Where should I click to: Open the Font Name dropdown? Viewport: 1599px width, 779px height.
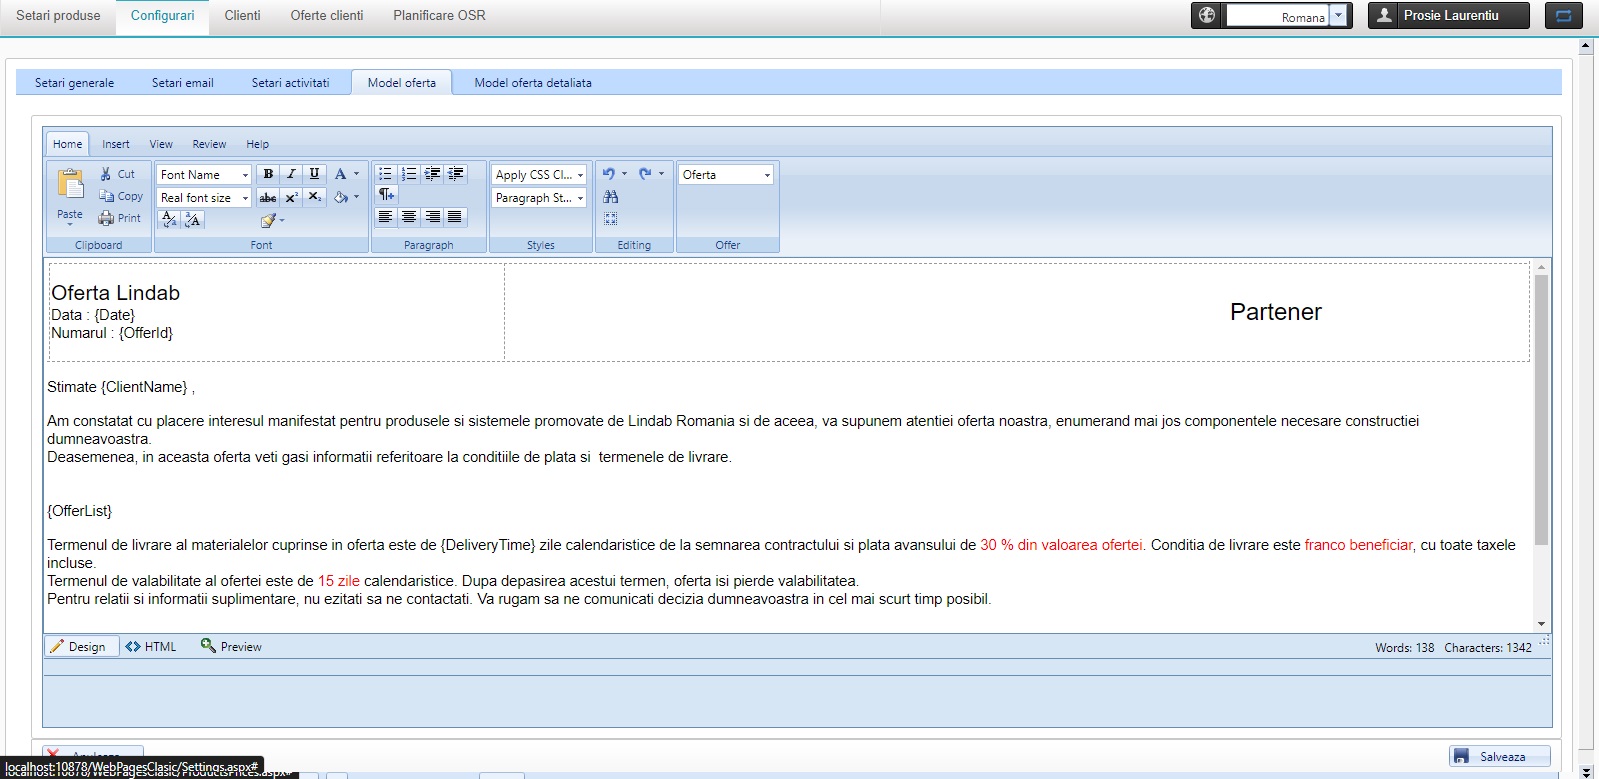(x=204, y=175)
